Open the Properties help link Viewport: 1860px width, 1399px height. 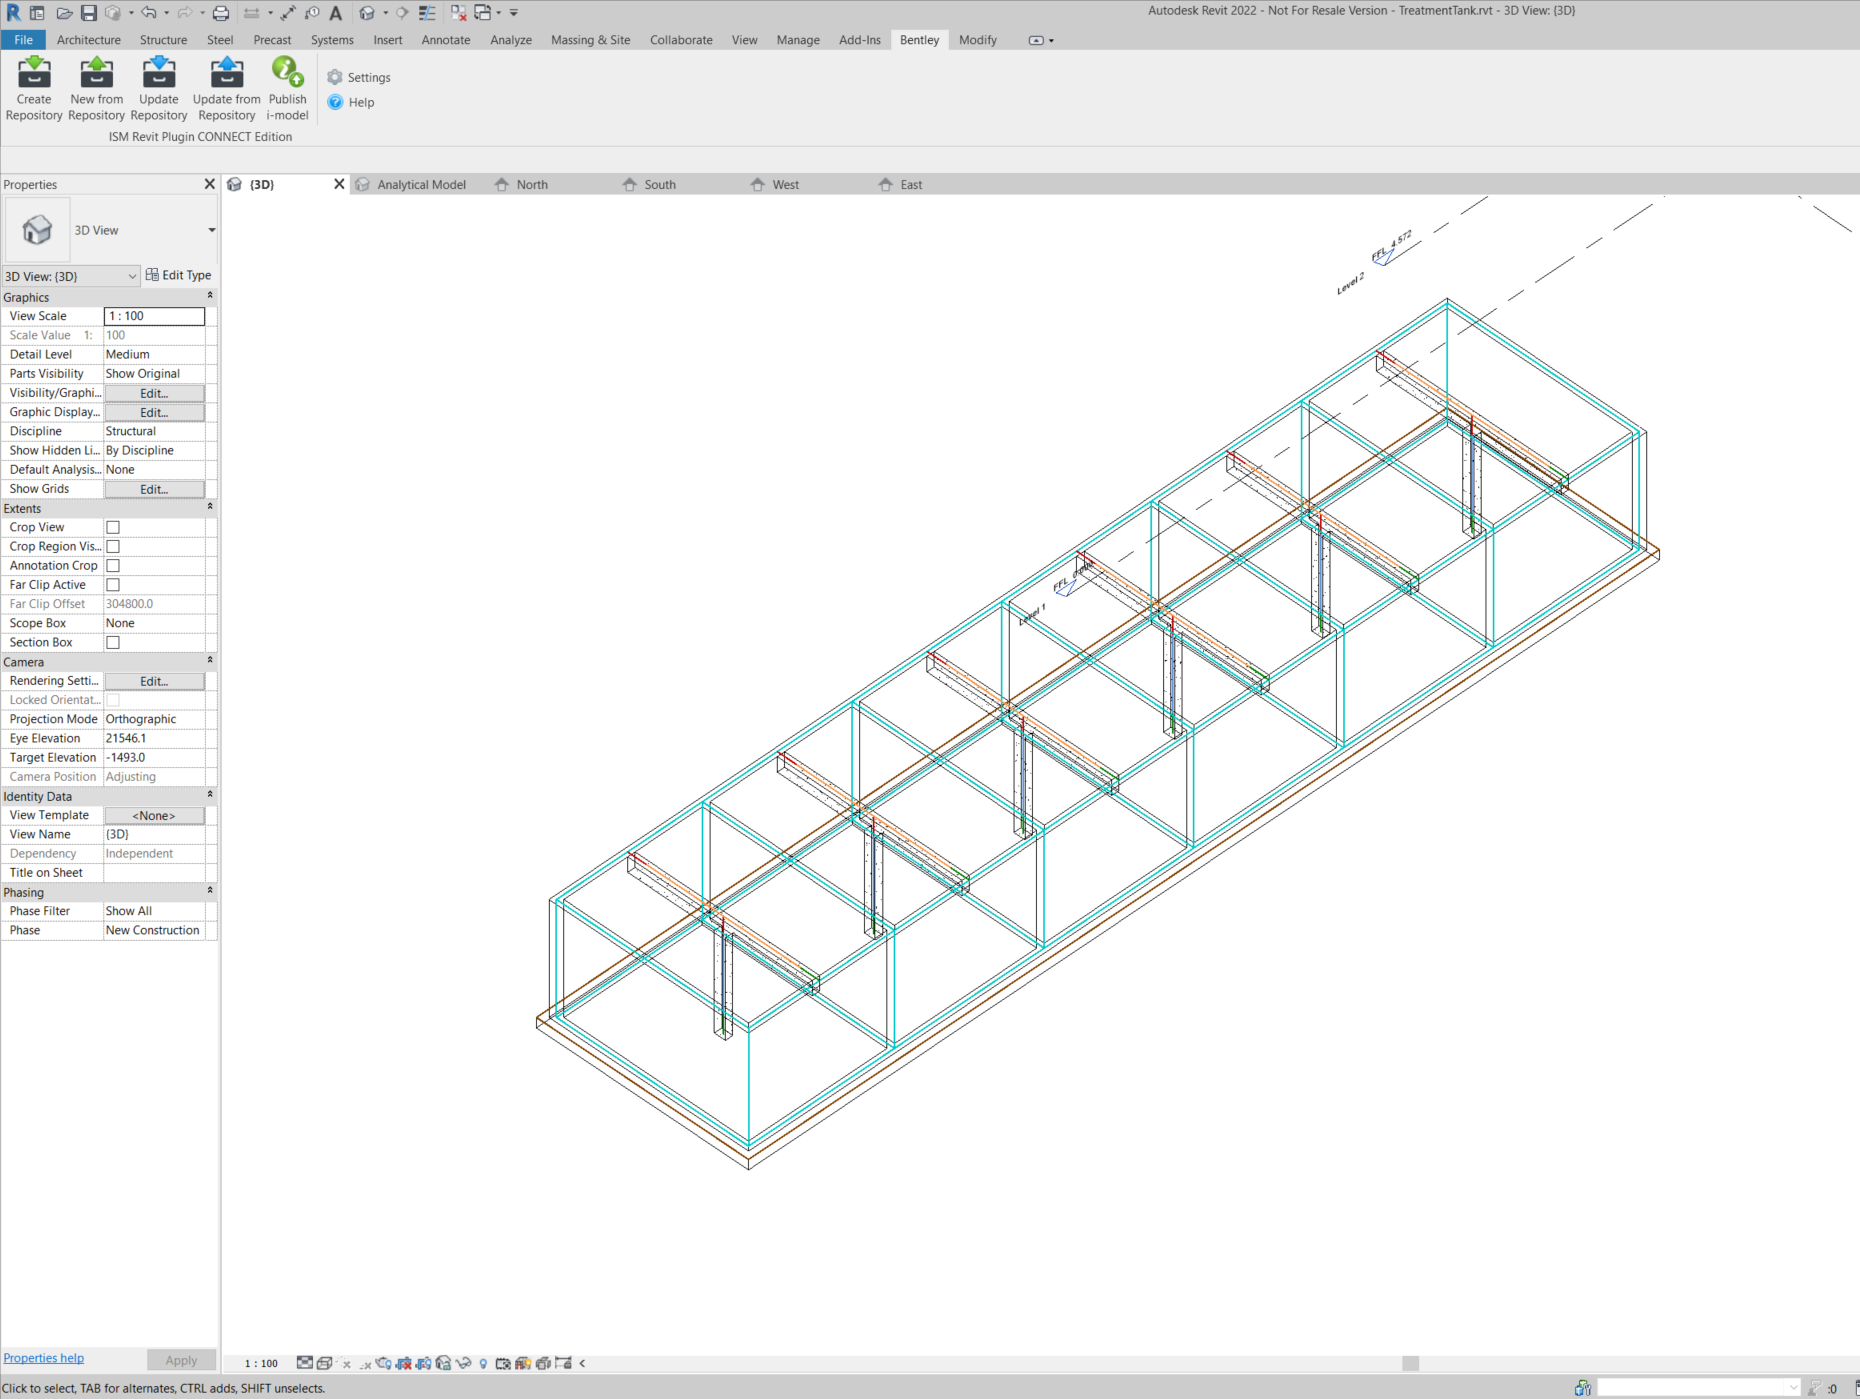pyautogui.click(x=44, y=1358)
